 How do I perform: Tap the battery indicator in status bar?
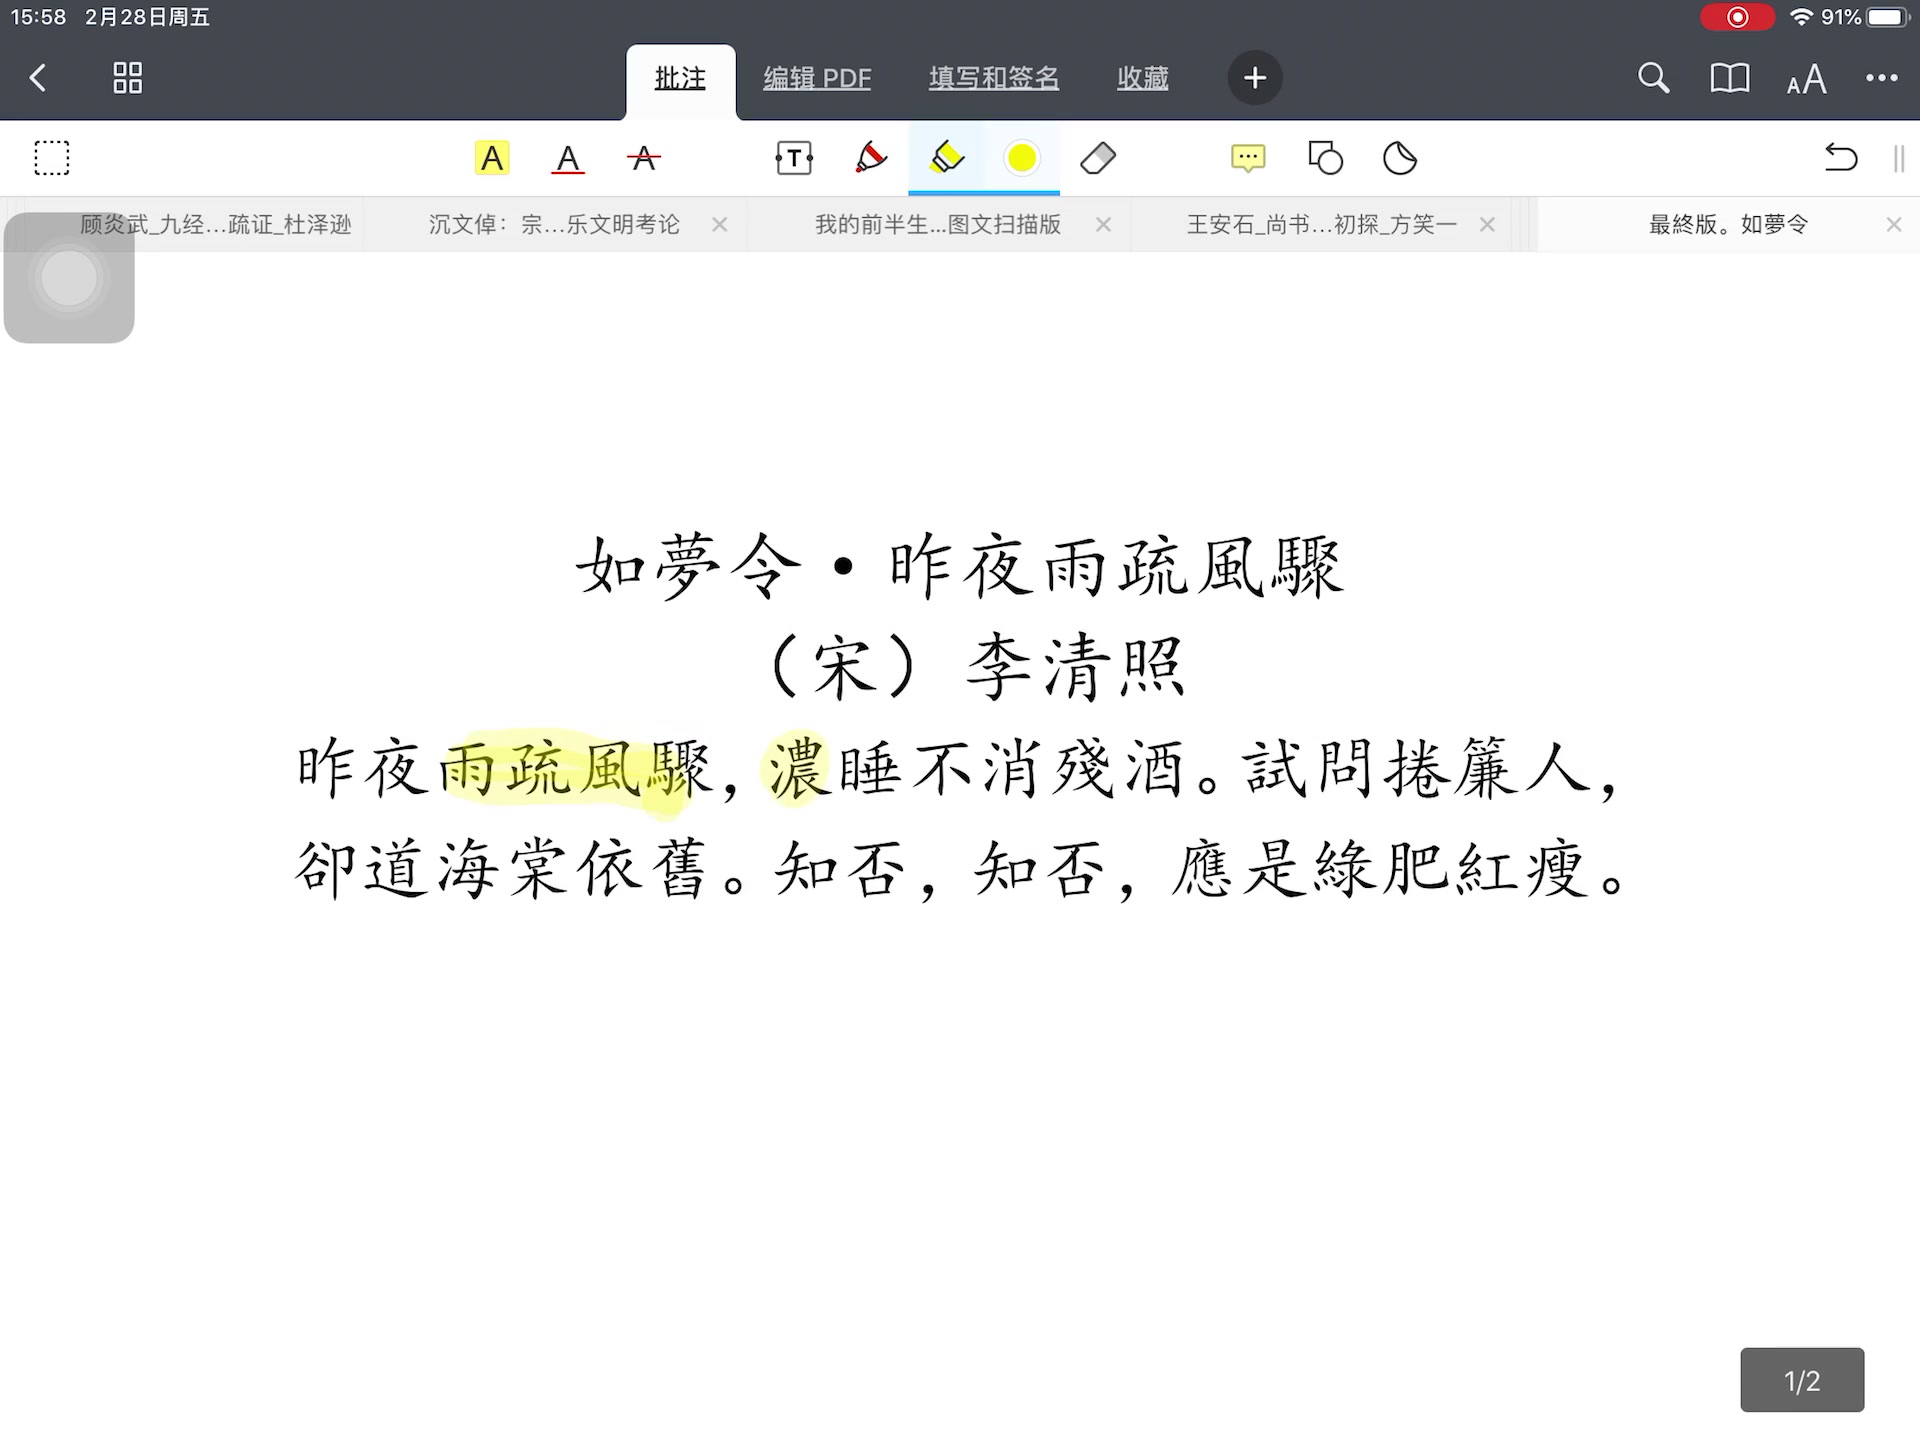pos(1889,17)
